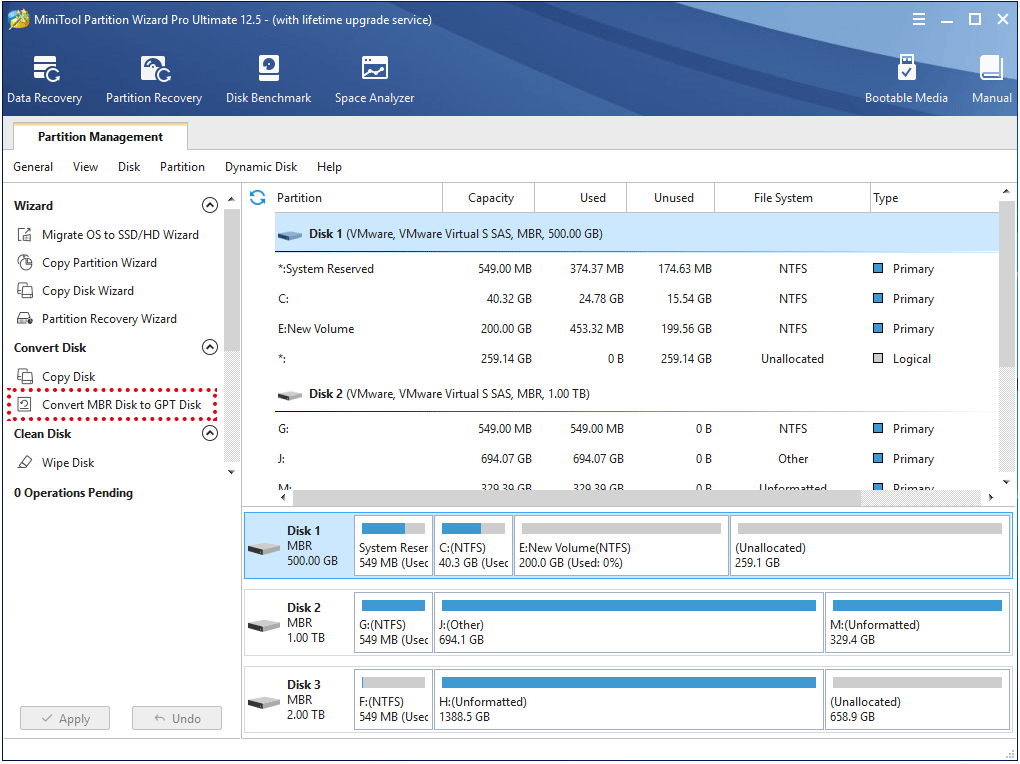Select the Disk 3 drive icon in the disk map
The image size is (1020, 764).
tap(264, 702)
